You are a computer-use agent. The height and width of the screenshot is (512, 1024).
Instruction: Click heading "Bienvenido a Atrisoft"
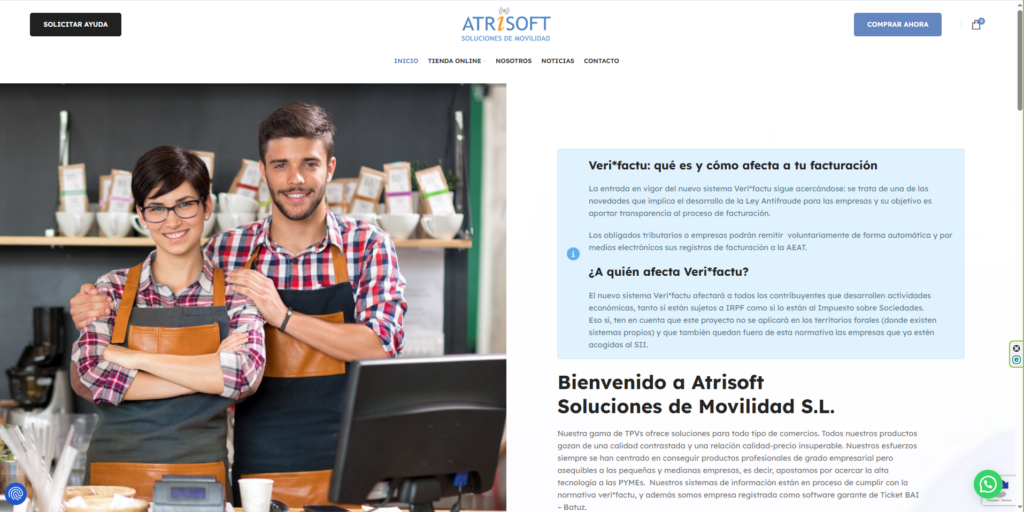coord(660,381)
